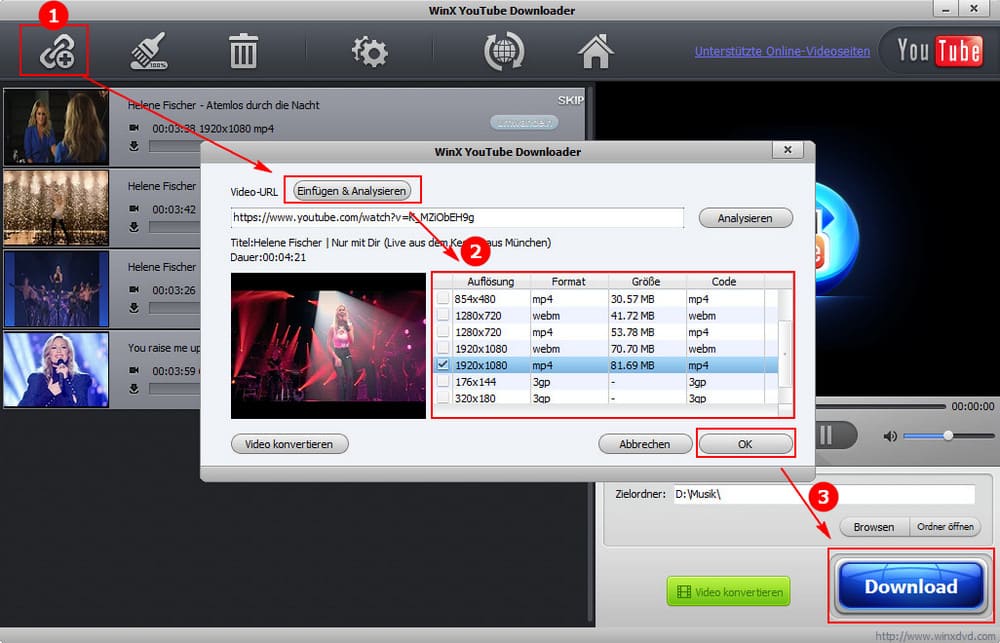1000x643 pixels.
Task: Click the Code column header
Action: pyautogui.click(x=724, y=281)
